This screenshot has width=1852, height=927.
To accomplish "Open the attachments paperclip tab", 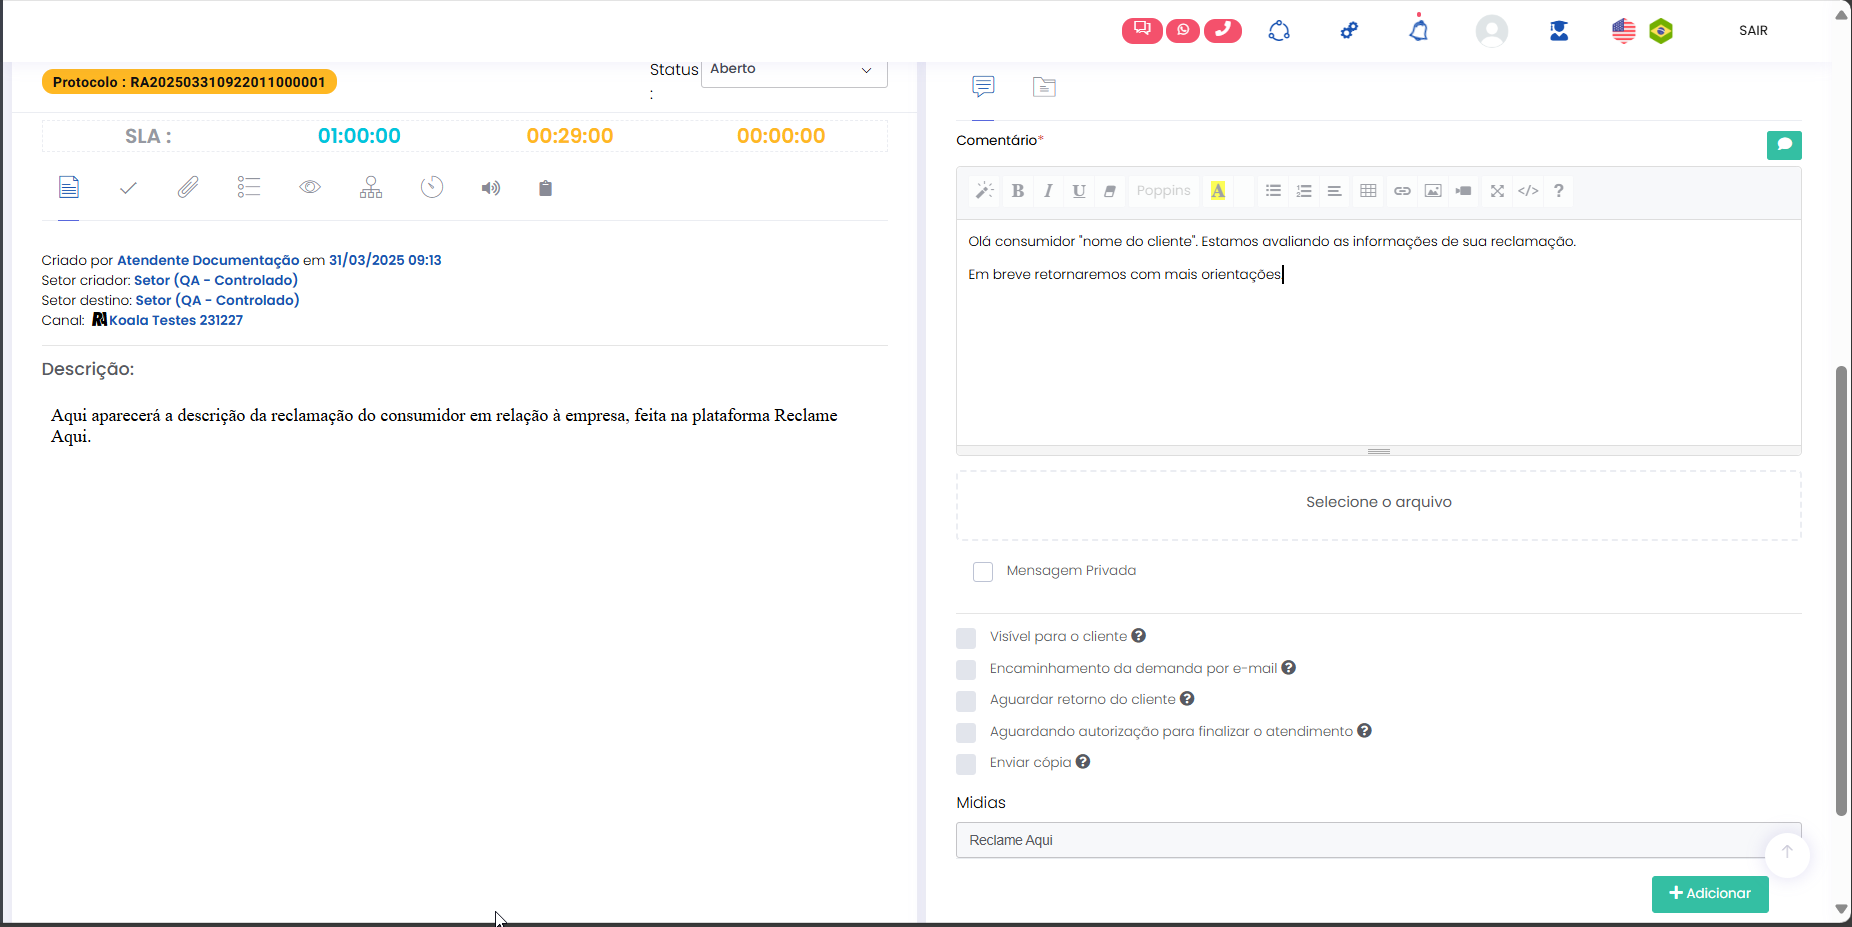I will (x=188, y=188).
